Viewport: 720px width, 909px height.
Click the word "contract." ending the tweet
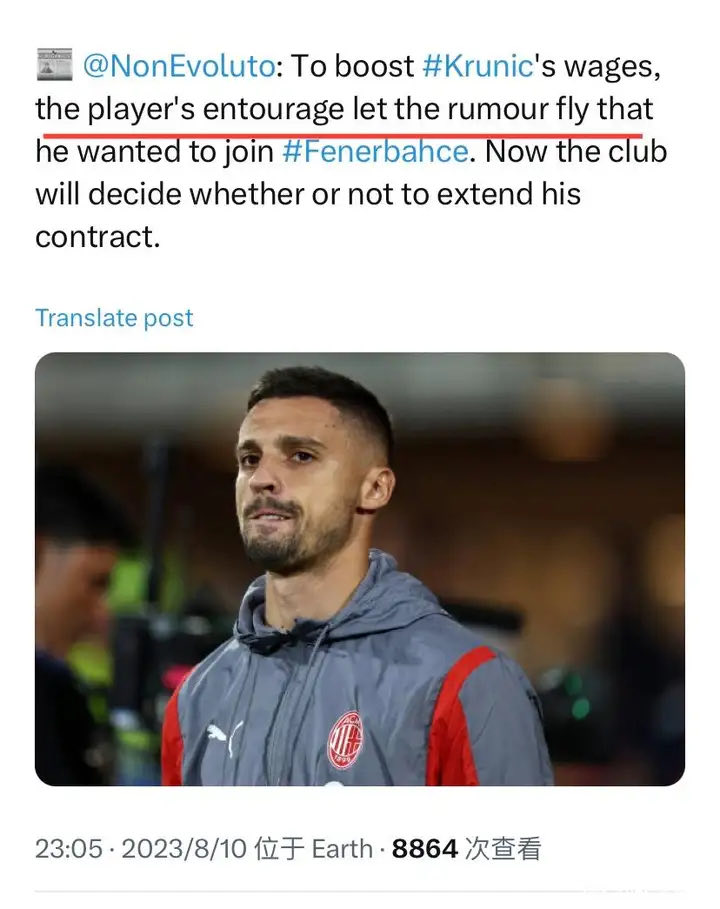click(98, 237)
